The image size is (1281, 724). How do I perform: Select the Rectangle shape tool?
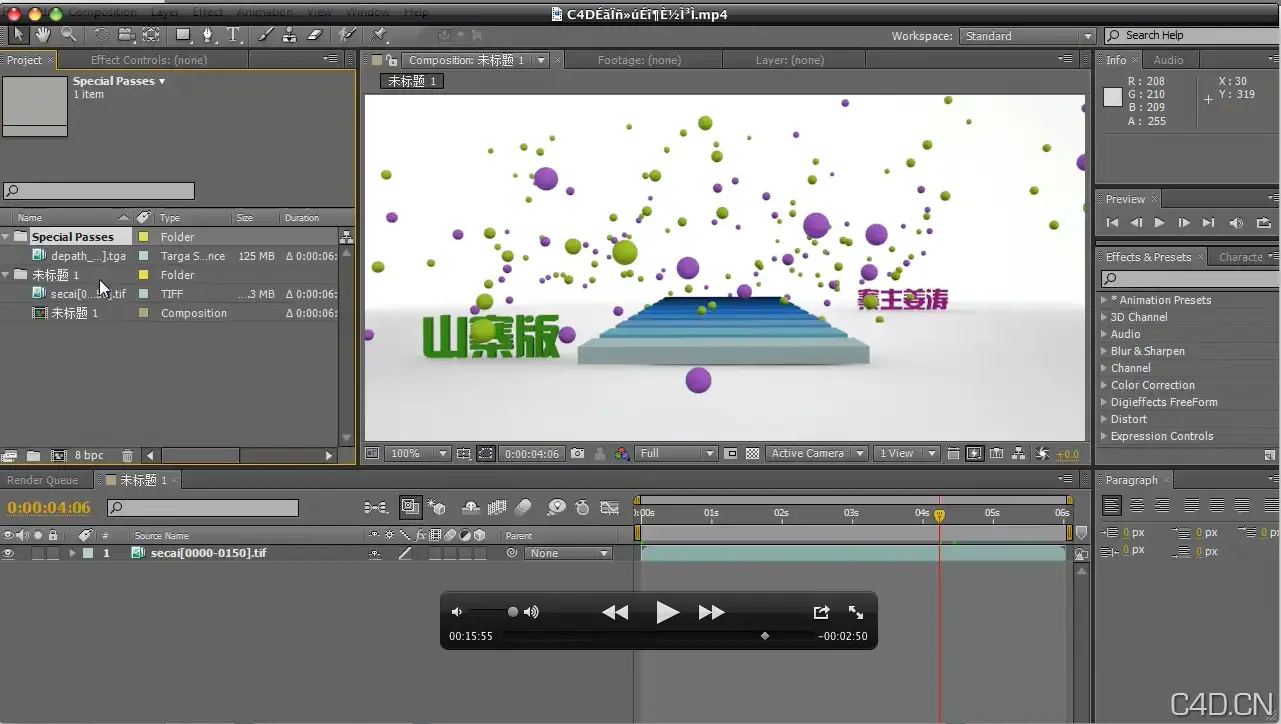[184, 34]
